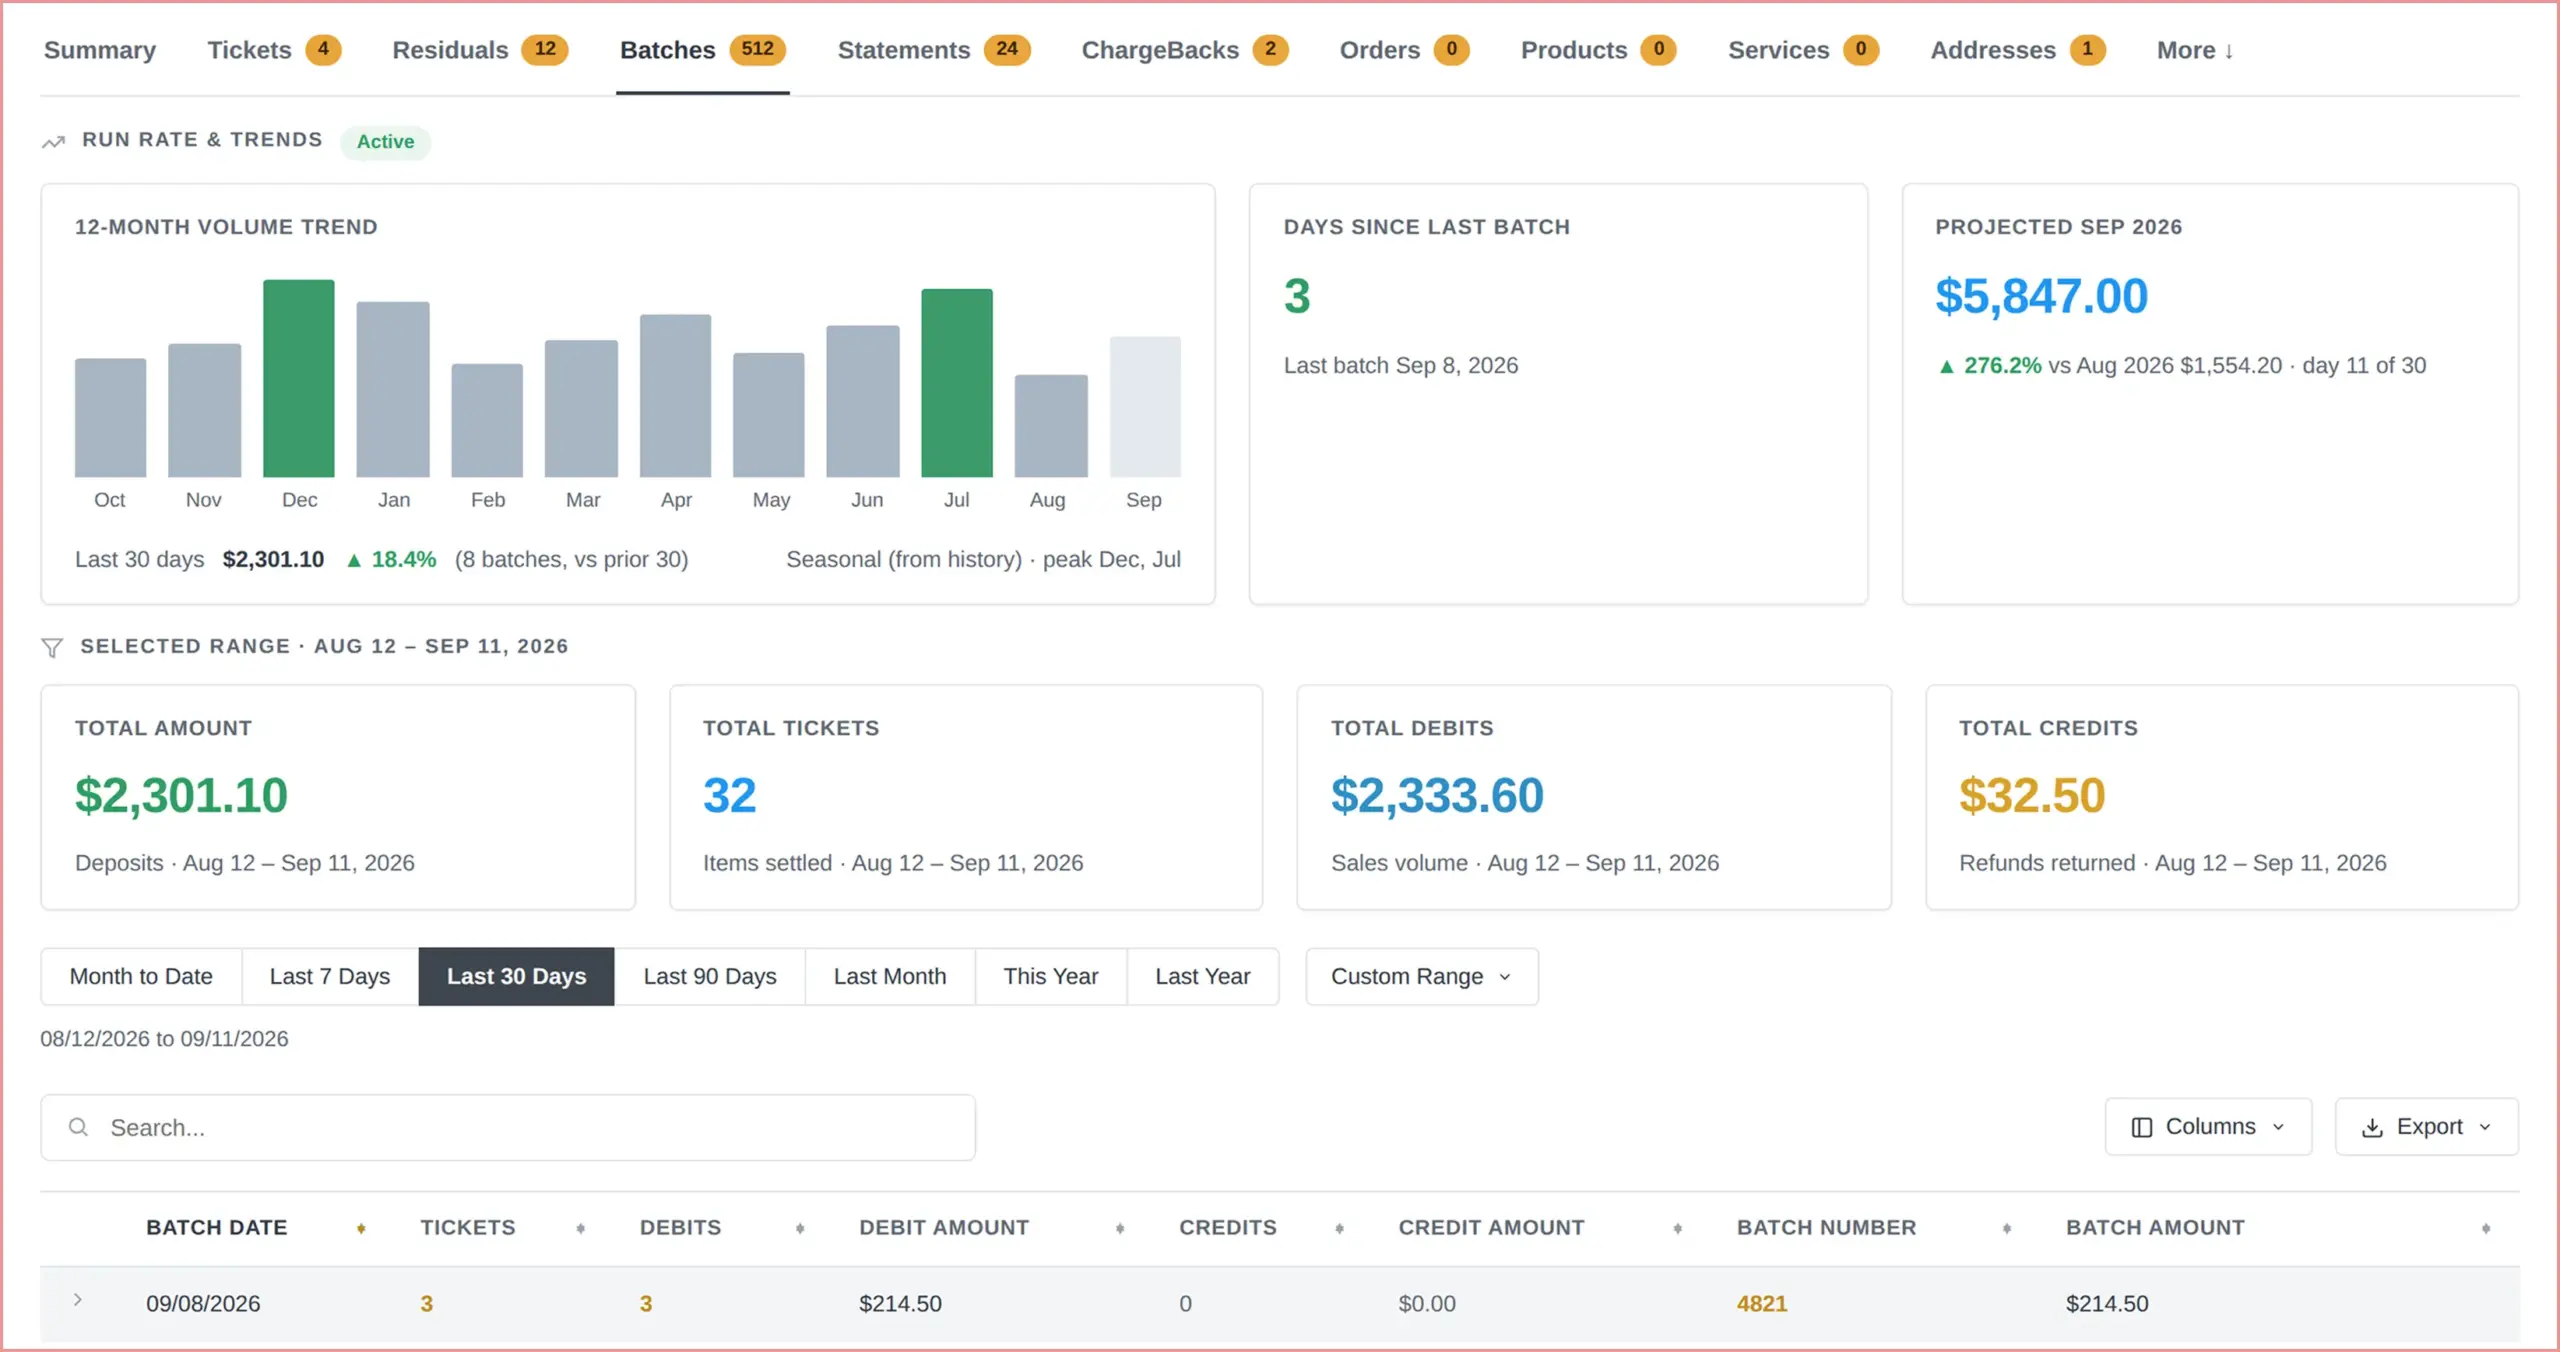Click the 18.4% increase indicator
Image resolution: width=2560 pixels, height=1352 pixels.
pos(391,559)
